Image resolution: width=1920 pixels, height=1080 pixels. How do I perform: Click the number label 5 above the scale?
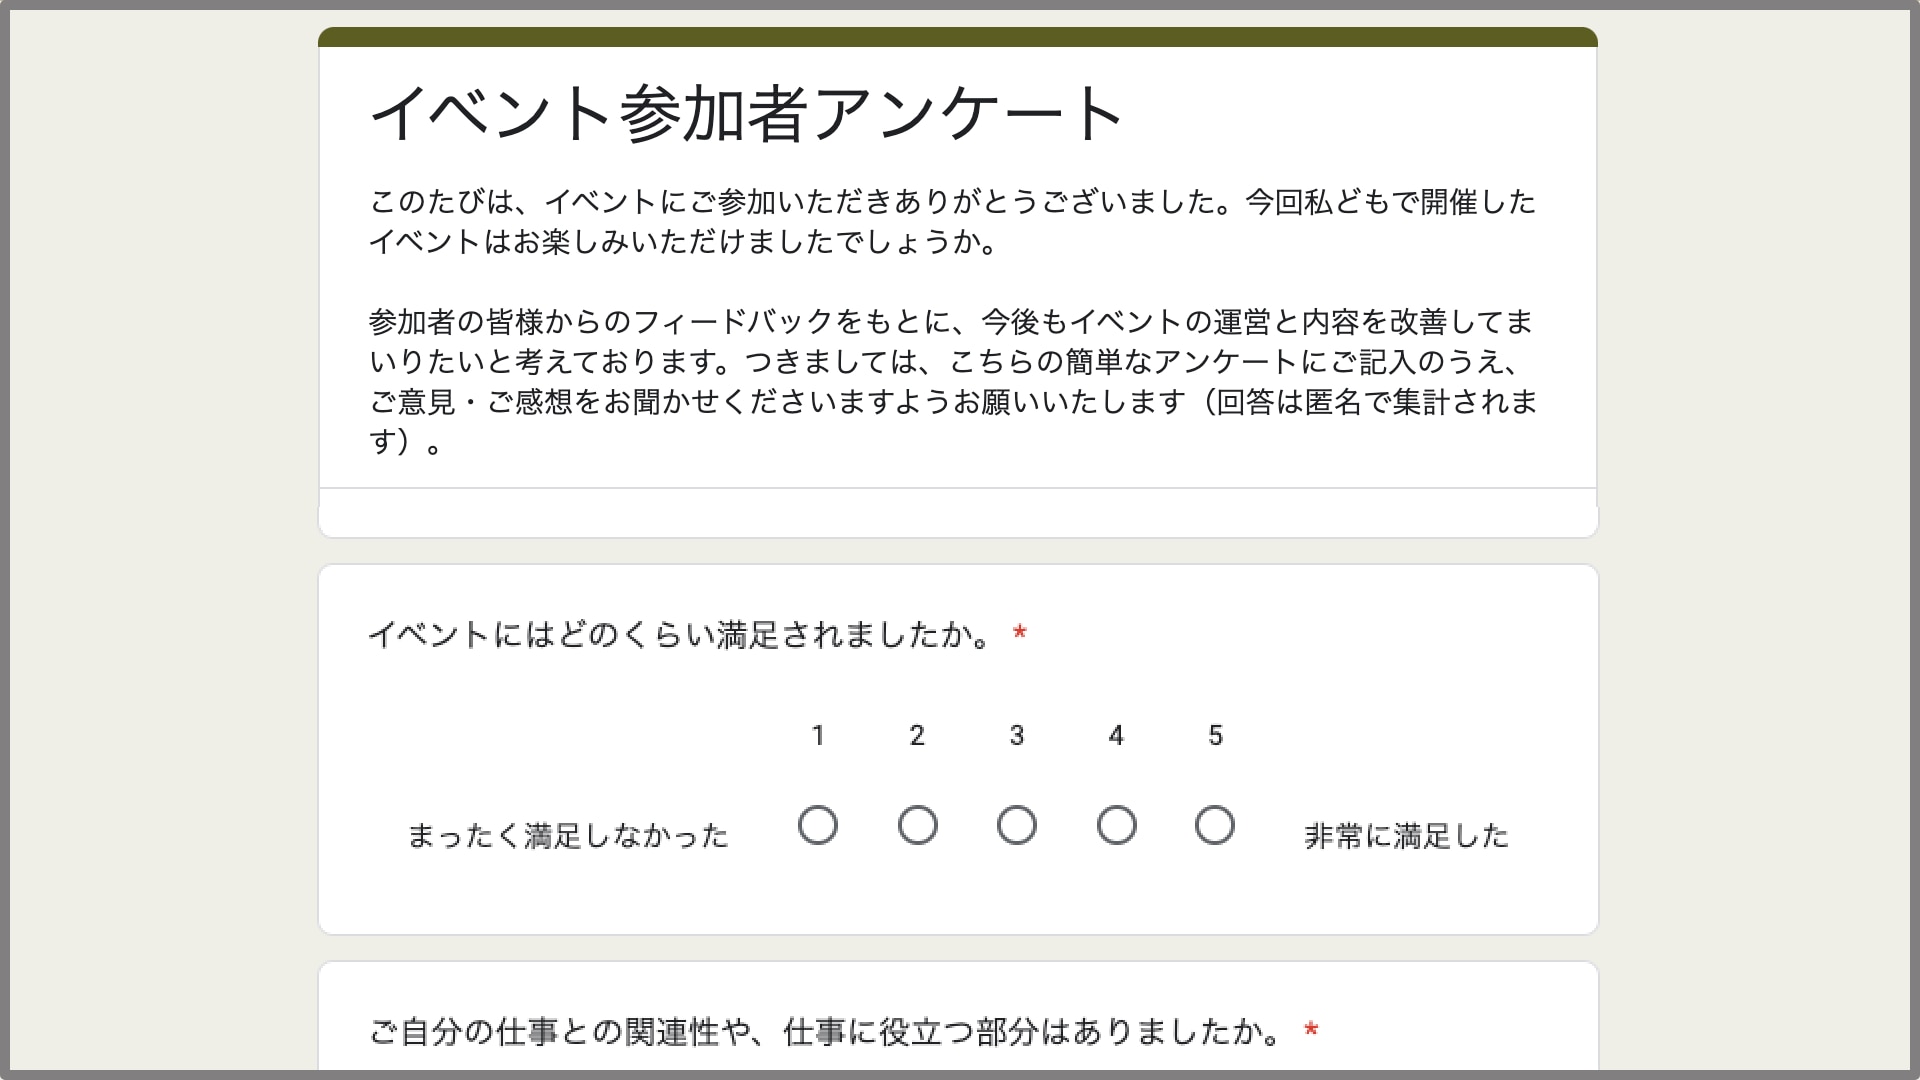[1215, 736]
